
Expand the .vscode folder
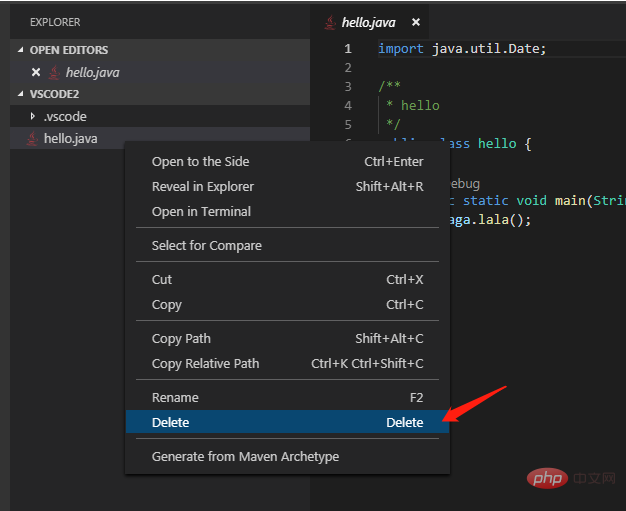[33, 116]
